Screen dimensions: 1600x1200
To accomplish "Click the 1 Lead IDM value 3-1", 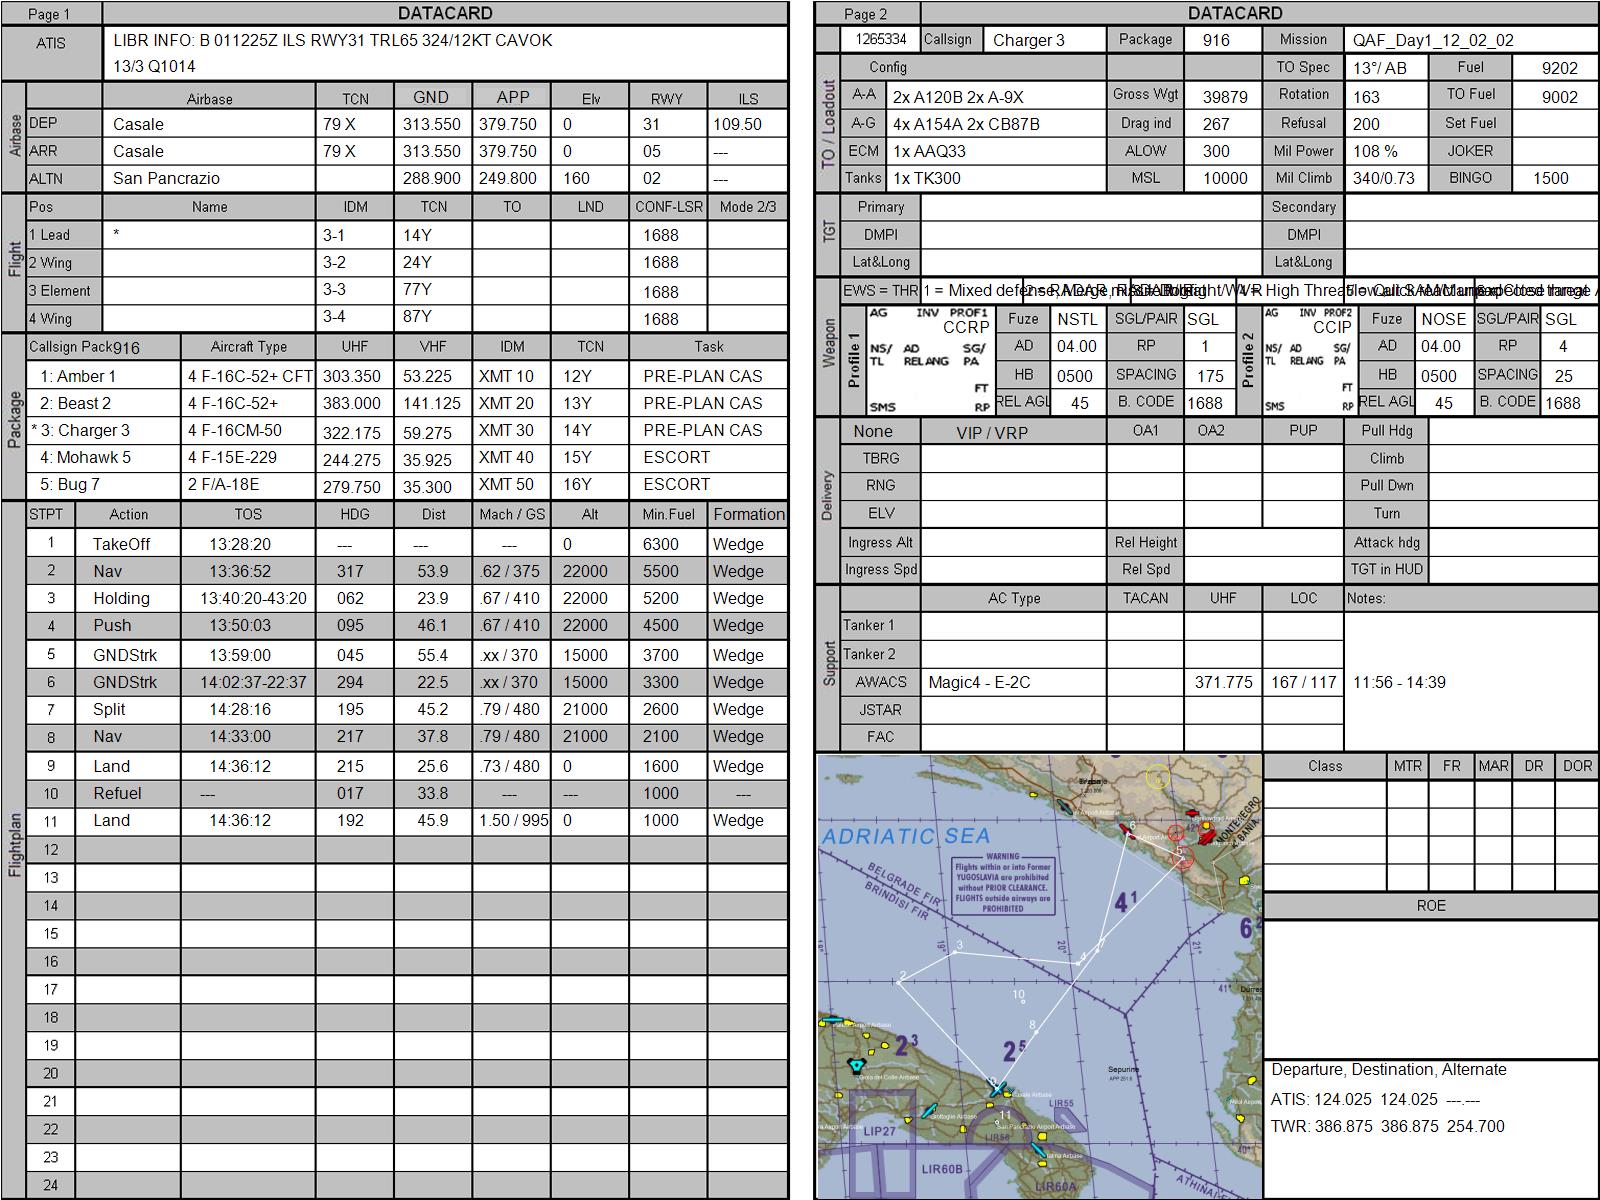I will 333,235.
